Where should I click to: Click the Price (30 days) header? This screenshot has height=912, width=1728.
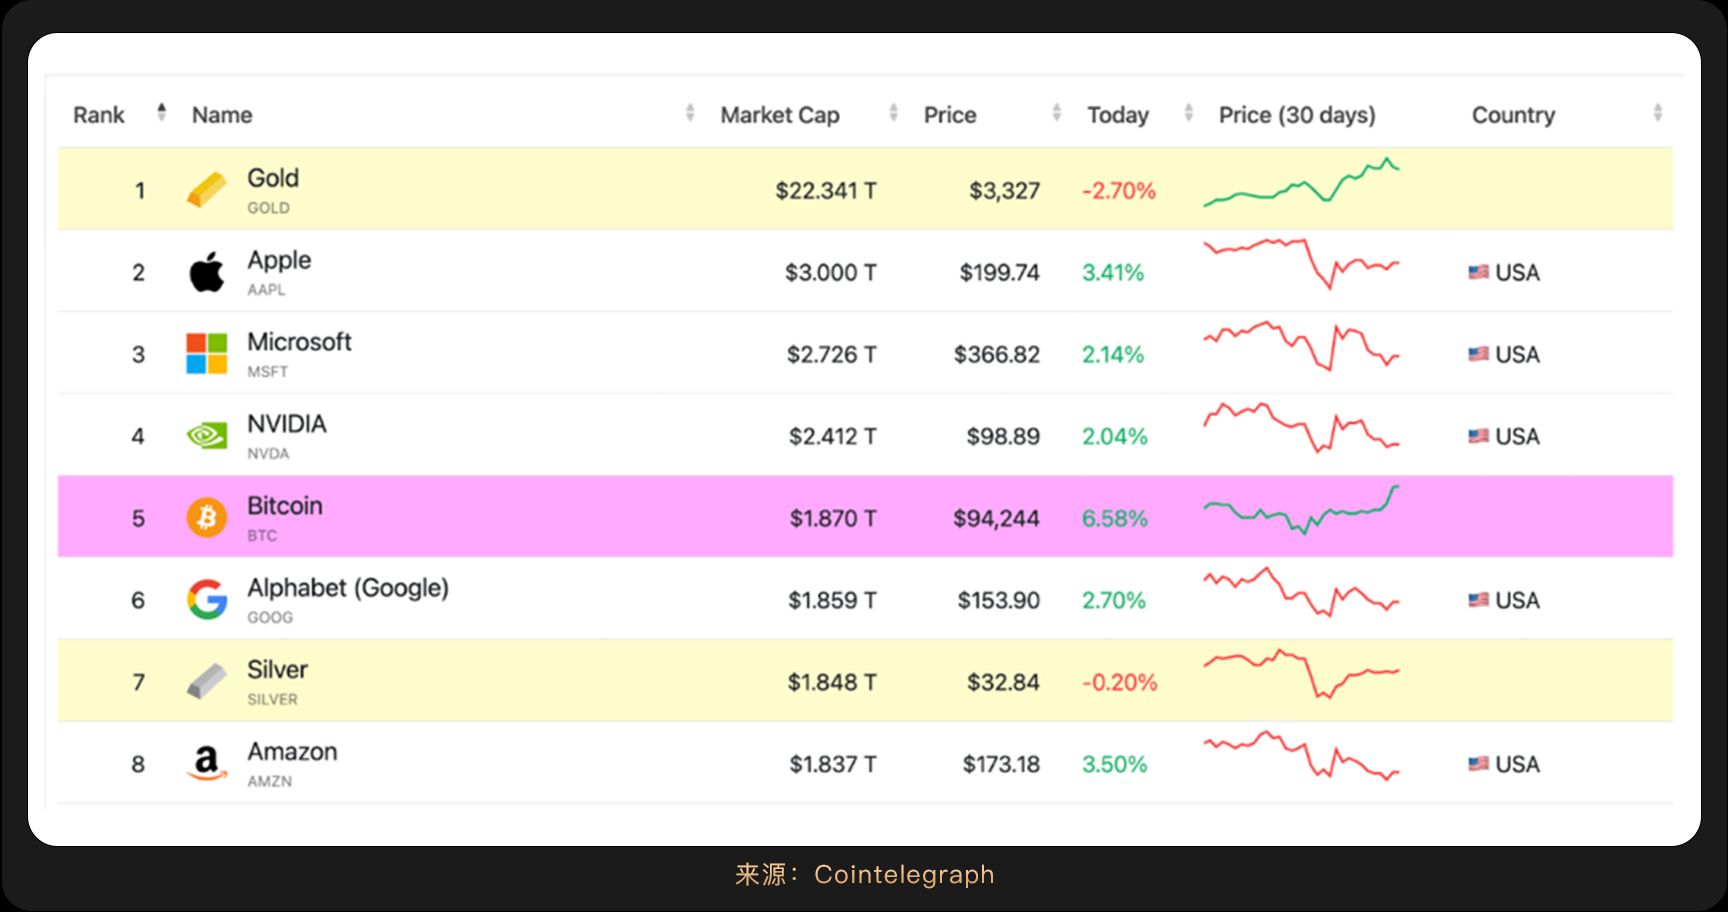[1297, 115]
